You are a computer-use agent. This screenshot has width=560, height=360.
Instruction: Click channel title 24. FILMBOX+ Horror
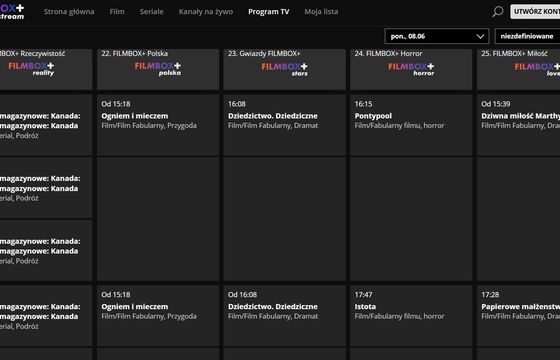click(388, 54)
